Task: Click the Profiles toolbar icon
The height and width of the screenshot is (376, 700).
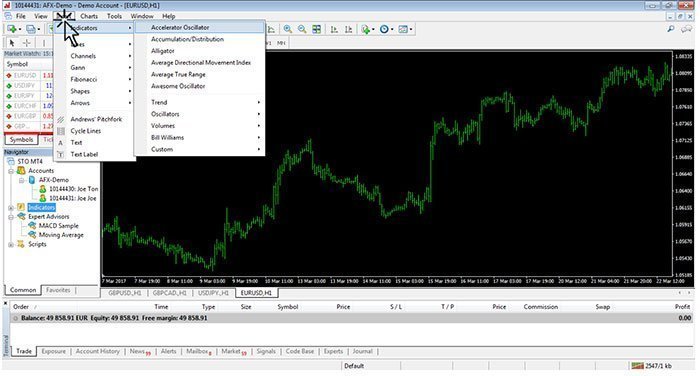Action: click(x=30, y=29)
